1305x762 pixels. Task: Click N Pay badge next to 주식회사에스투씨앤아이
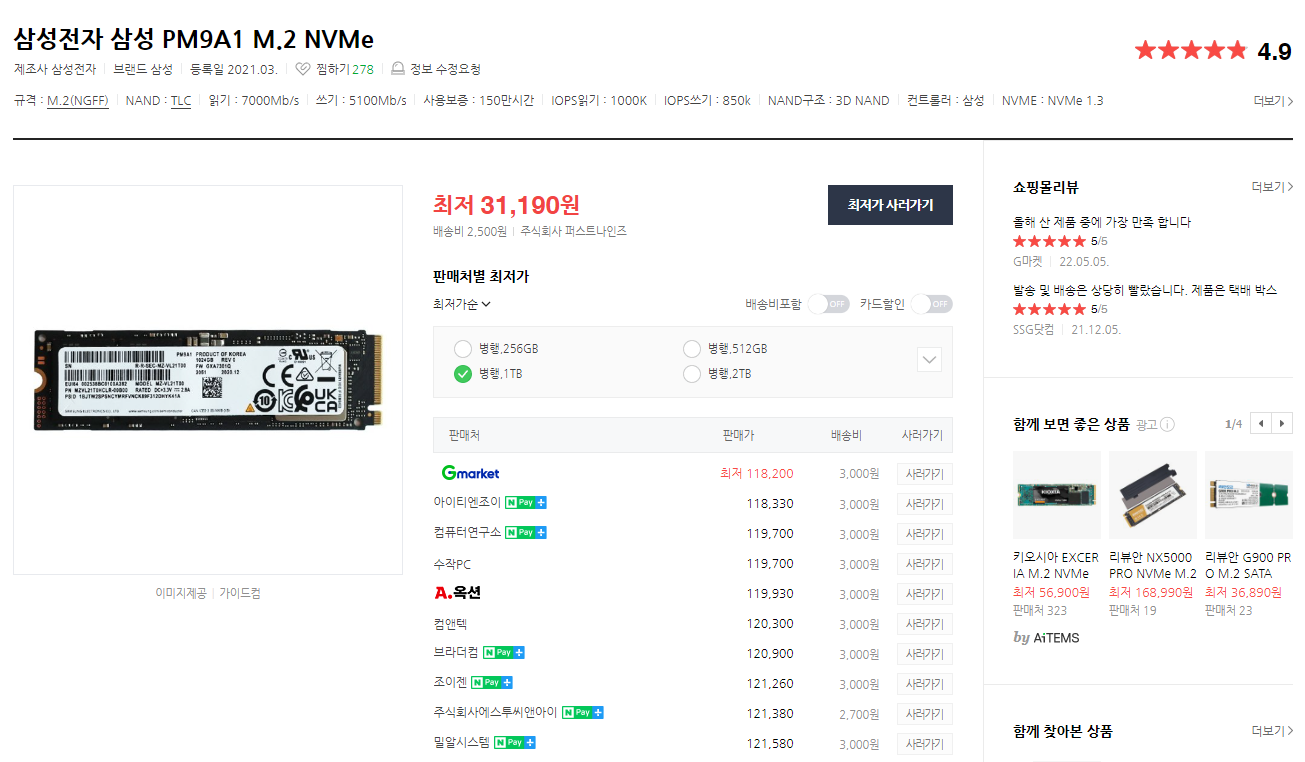coord(582,713)
